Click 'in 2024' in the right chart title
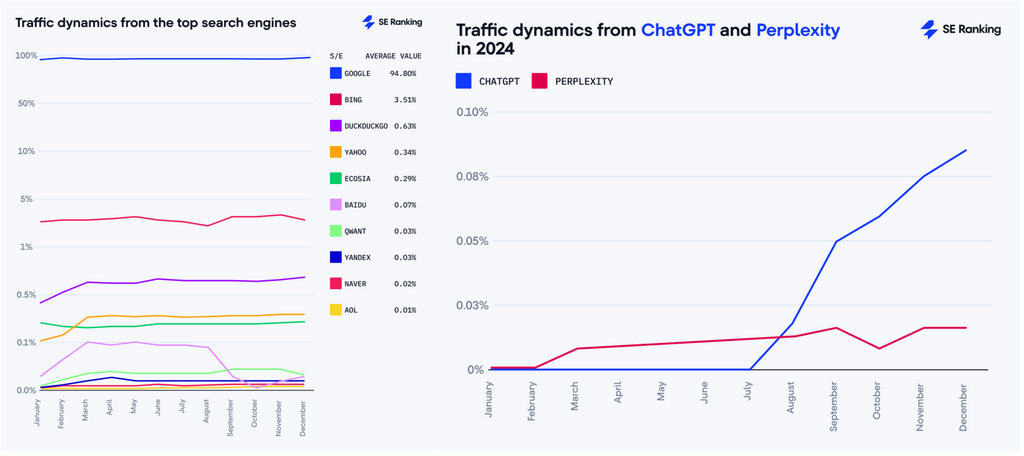This screenshot has height=456, width=1024. pyautogui.click(x=484, y=49)
